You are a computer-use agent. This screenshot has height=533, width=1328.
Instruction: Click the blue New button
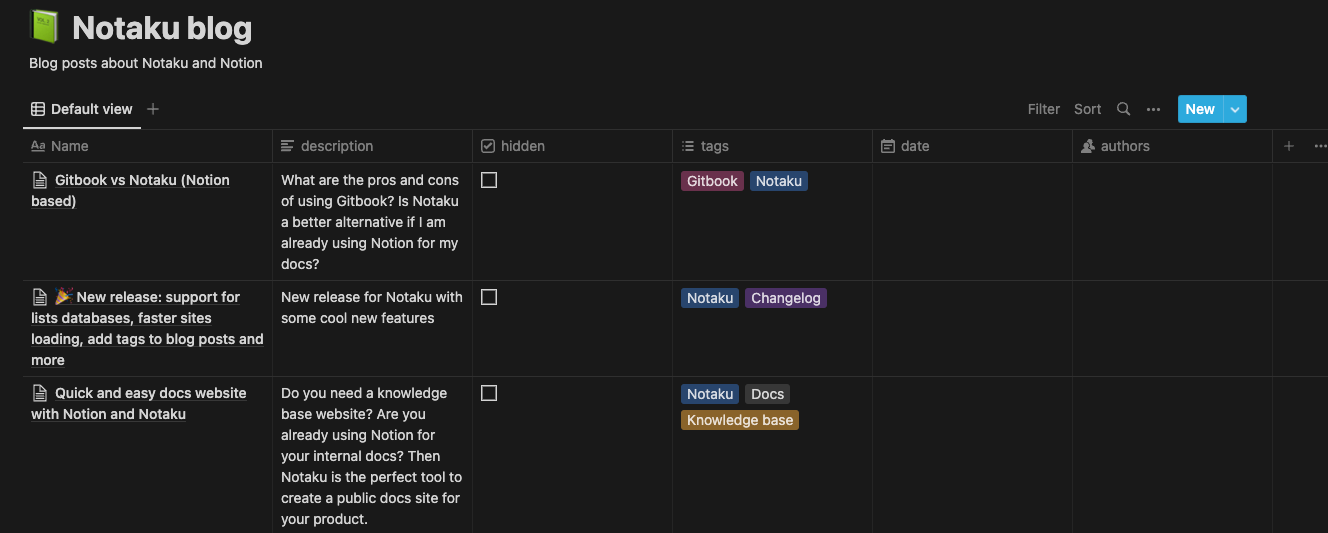tap(1200, 109)
